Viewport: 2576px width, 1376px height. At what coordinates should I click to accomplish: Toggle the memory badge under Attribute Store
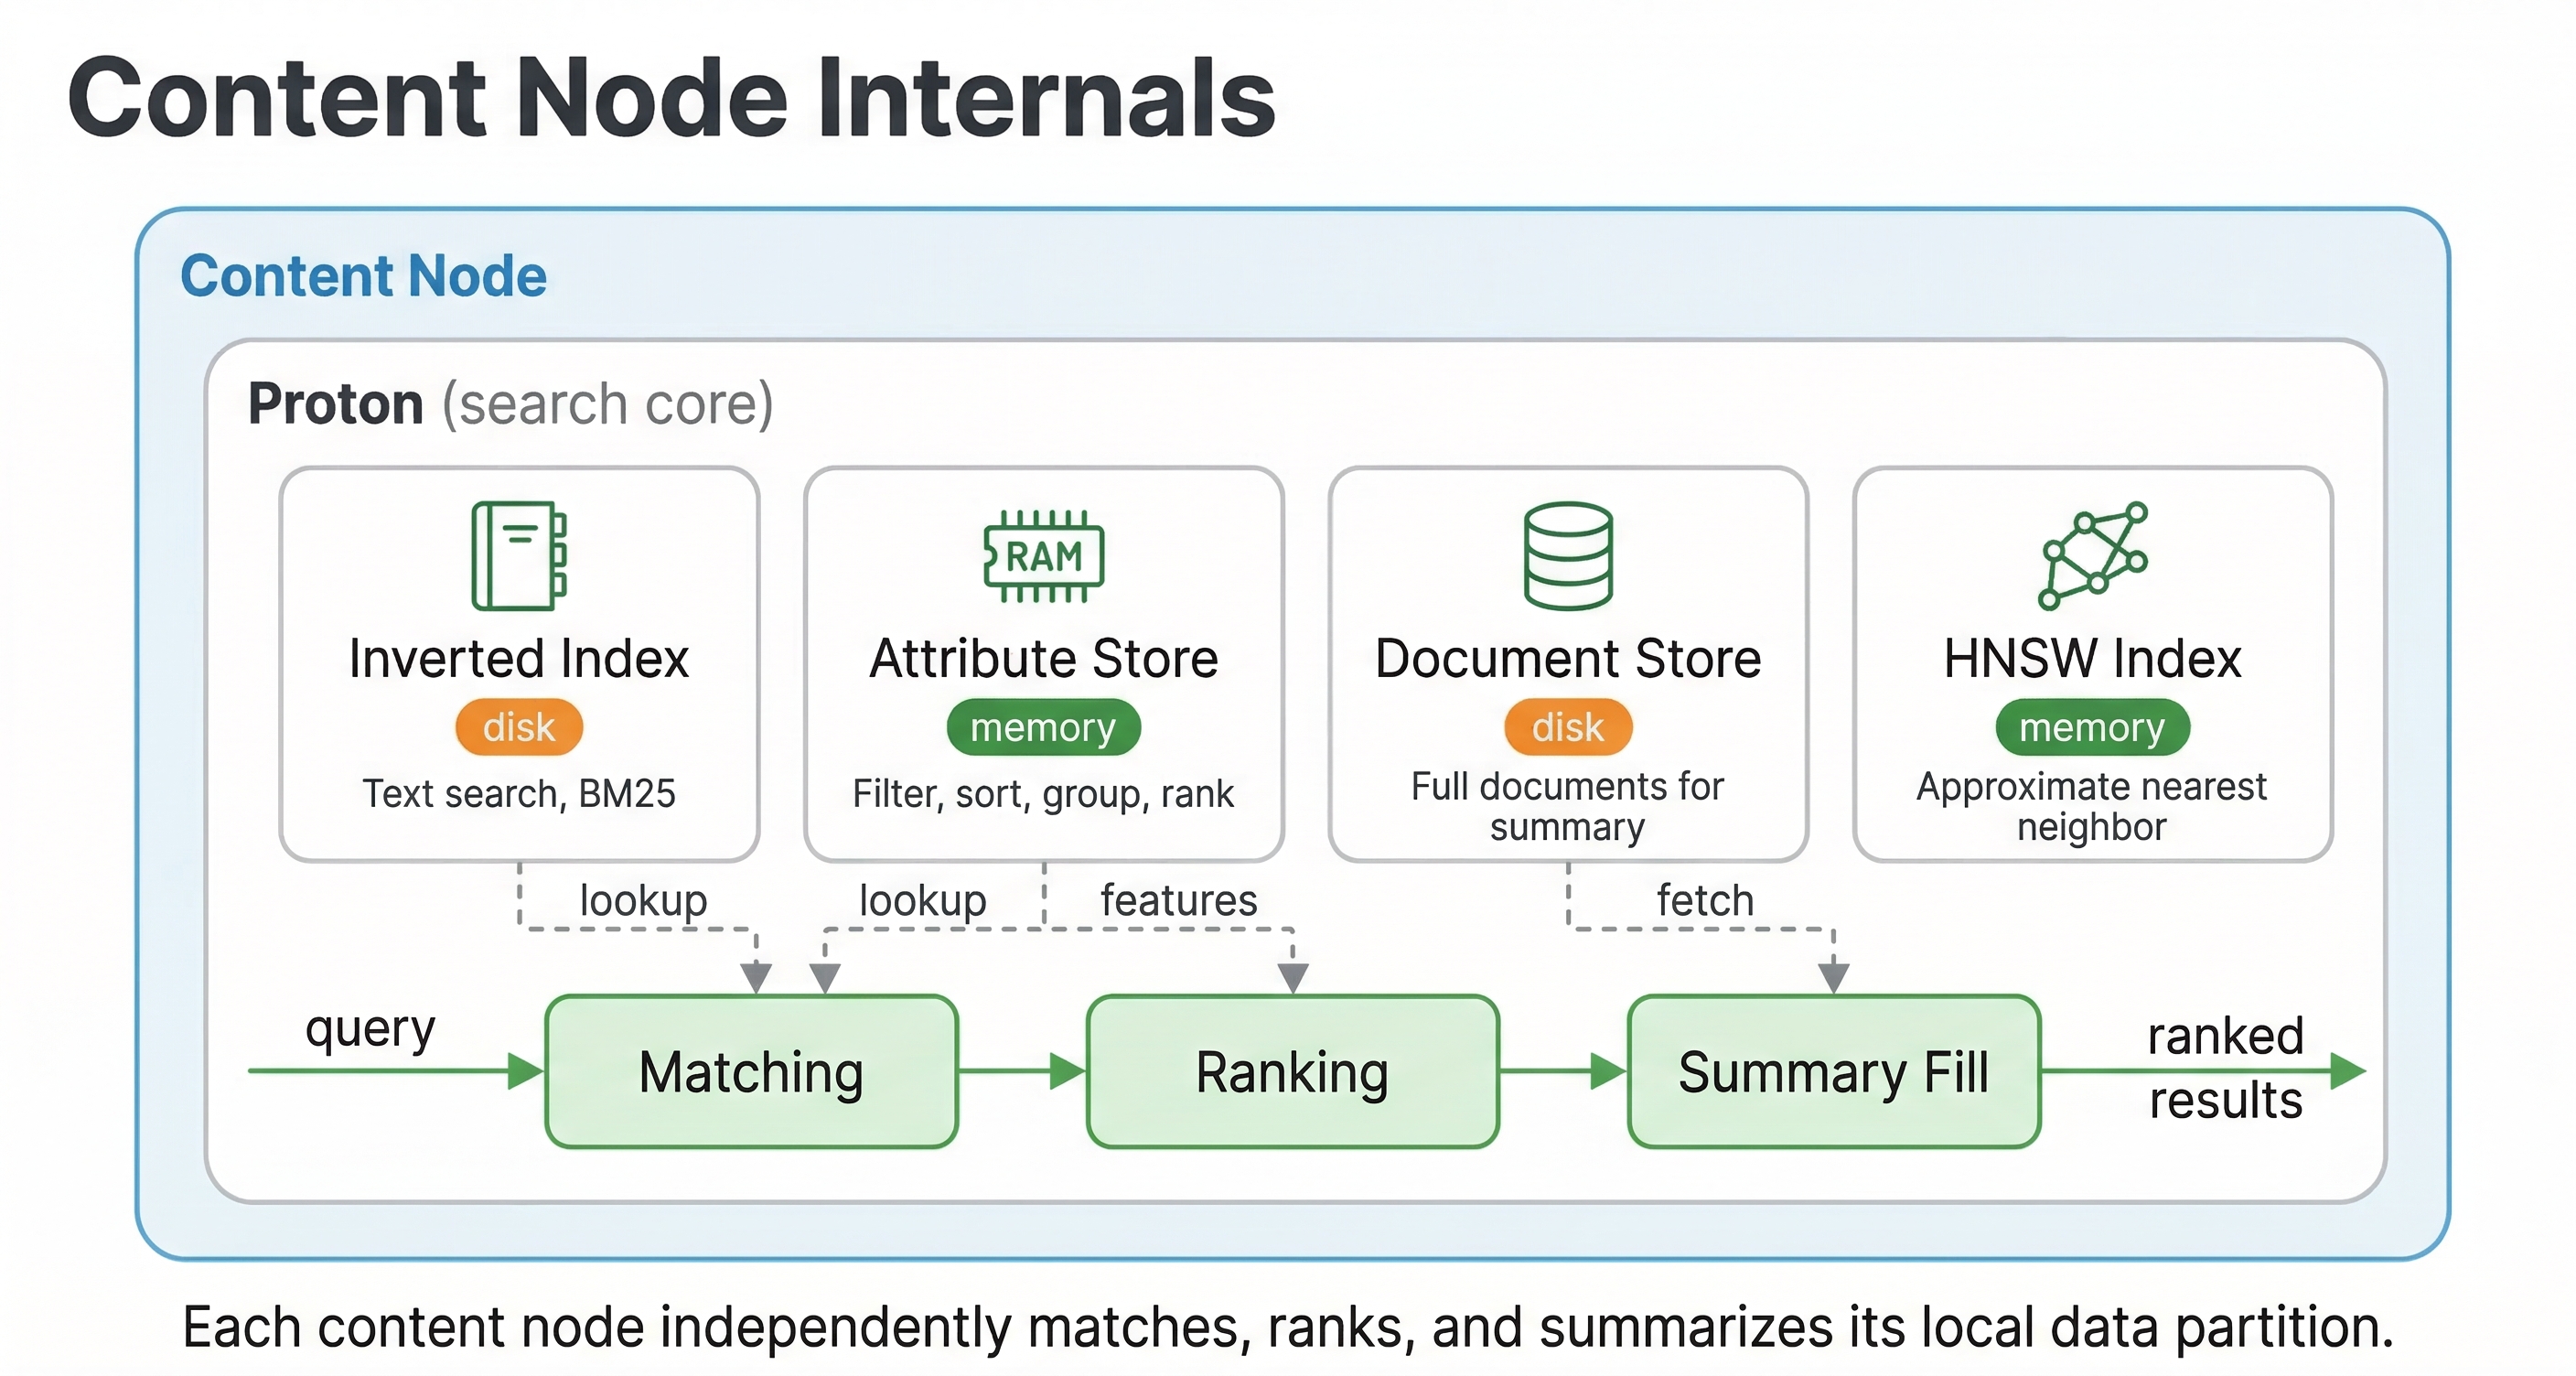[x=1043, y=728]
